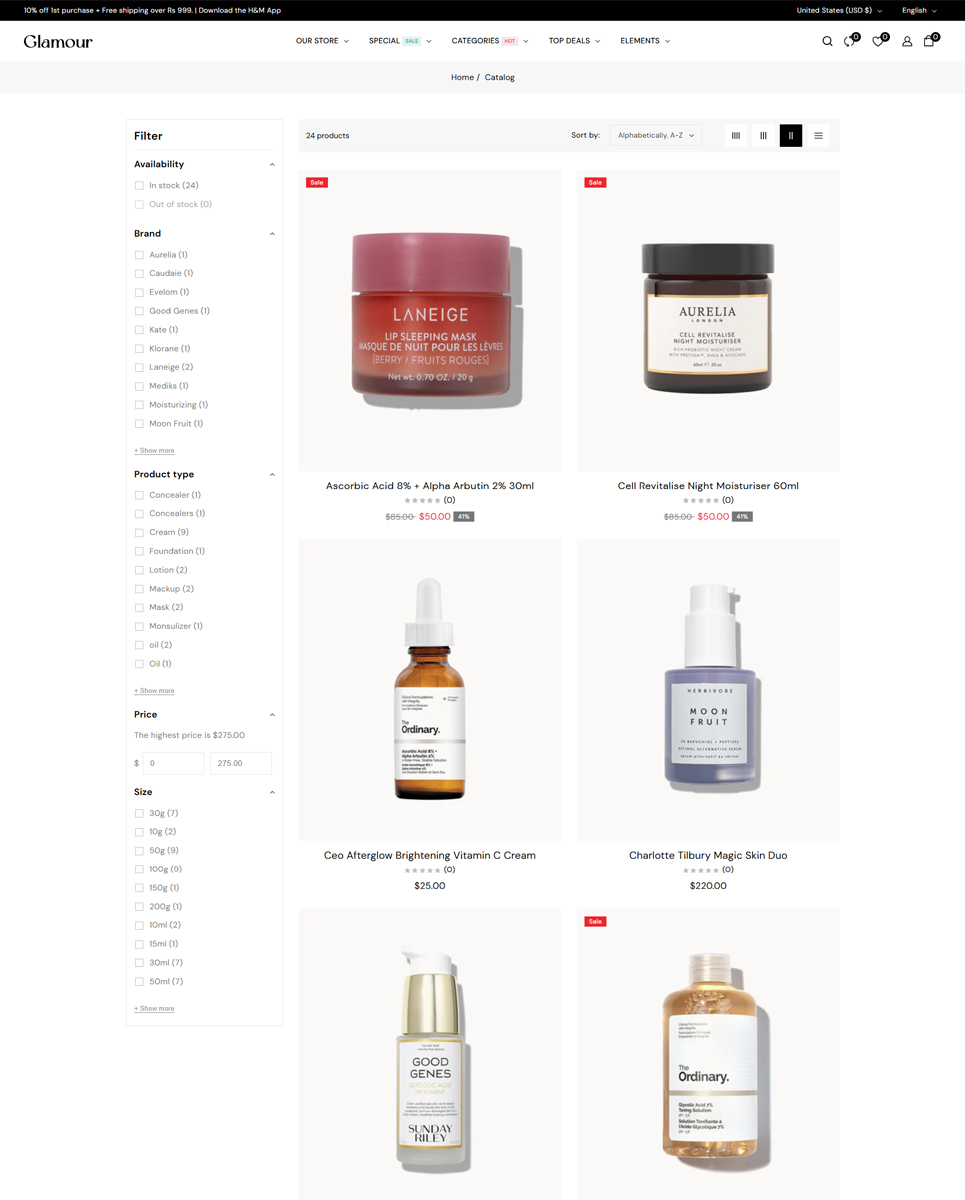Switch to list view layout
The image size is (965, 1200).
click(818, 135)
